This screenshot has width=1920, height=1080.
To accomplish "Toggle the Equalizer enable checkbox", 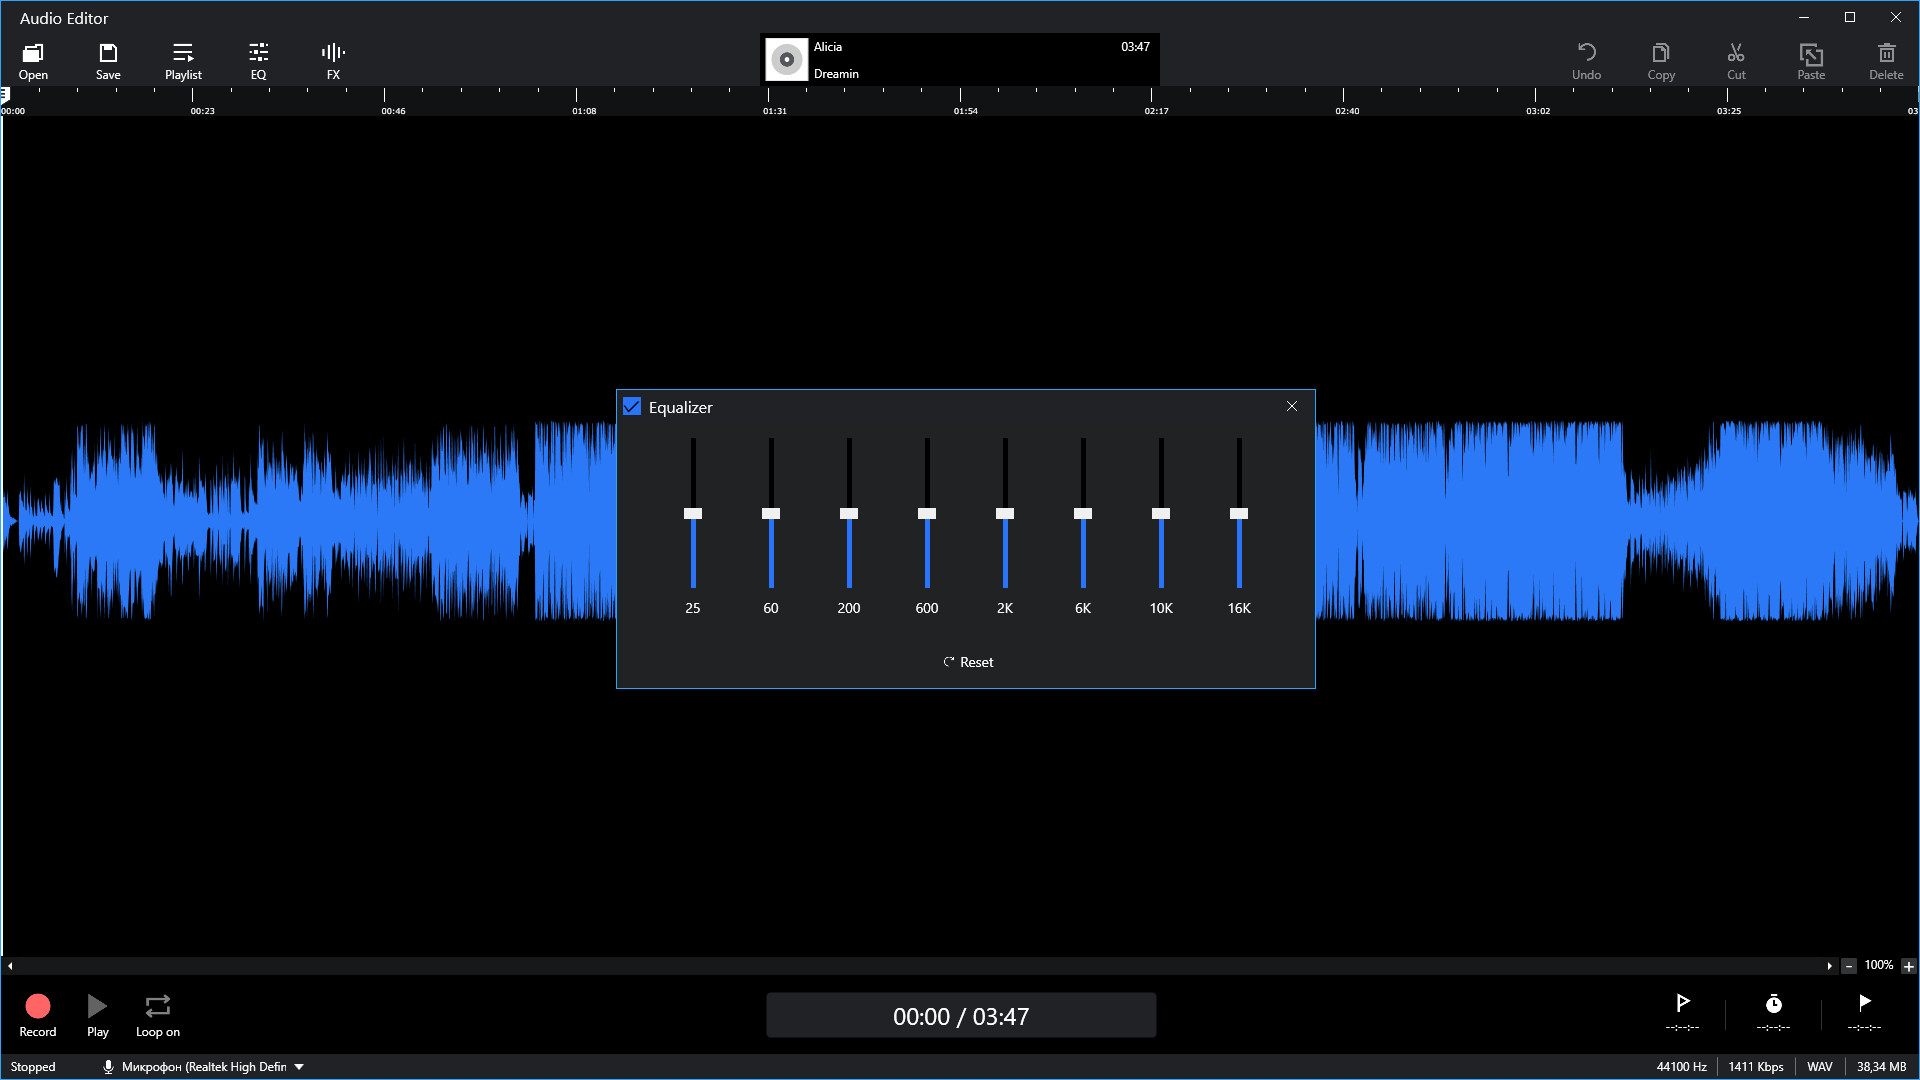I will (x=632, y=406).
